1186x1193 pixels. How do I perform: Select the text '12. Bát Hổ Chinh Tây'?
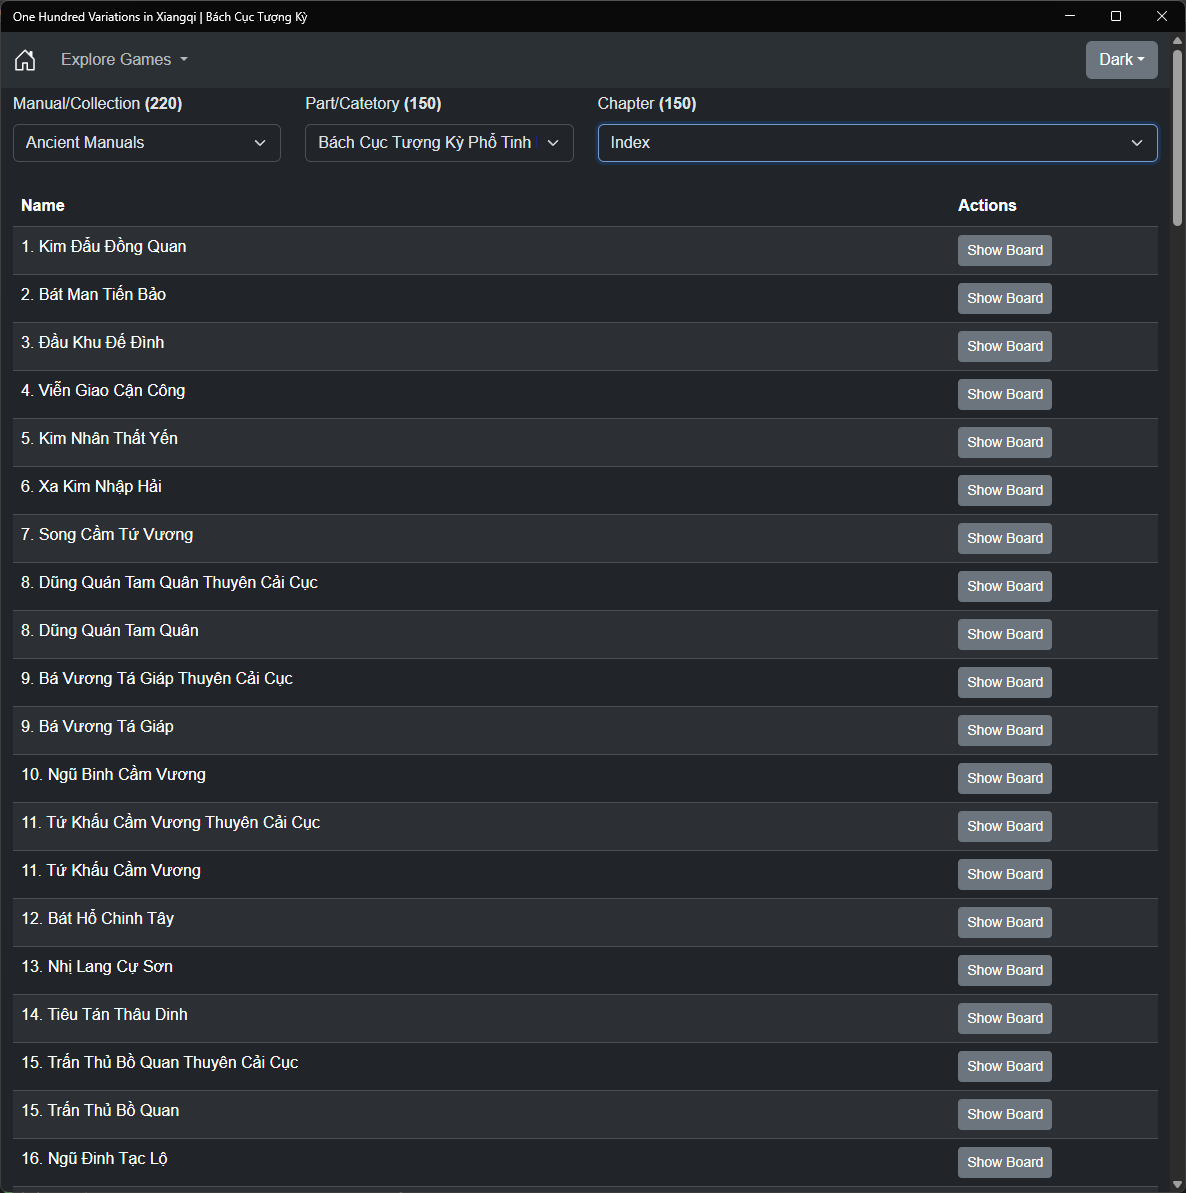point(97,918)
